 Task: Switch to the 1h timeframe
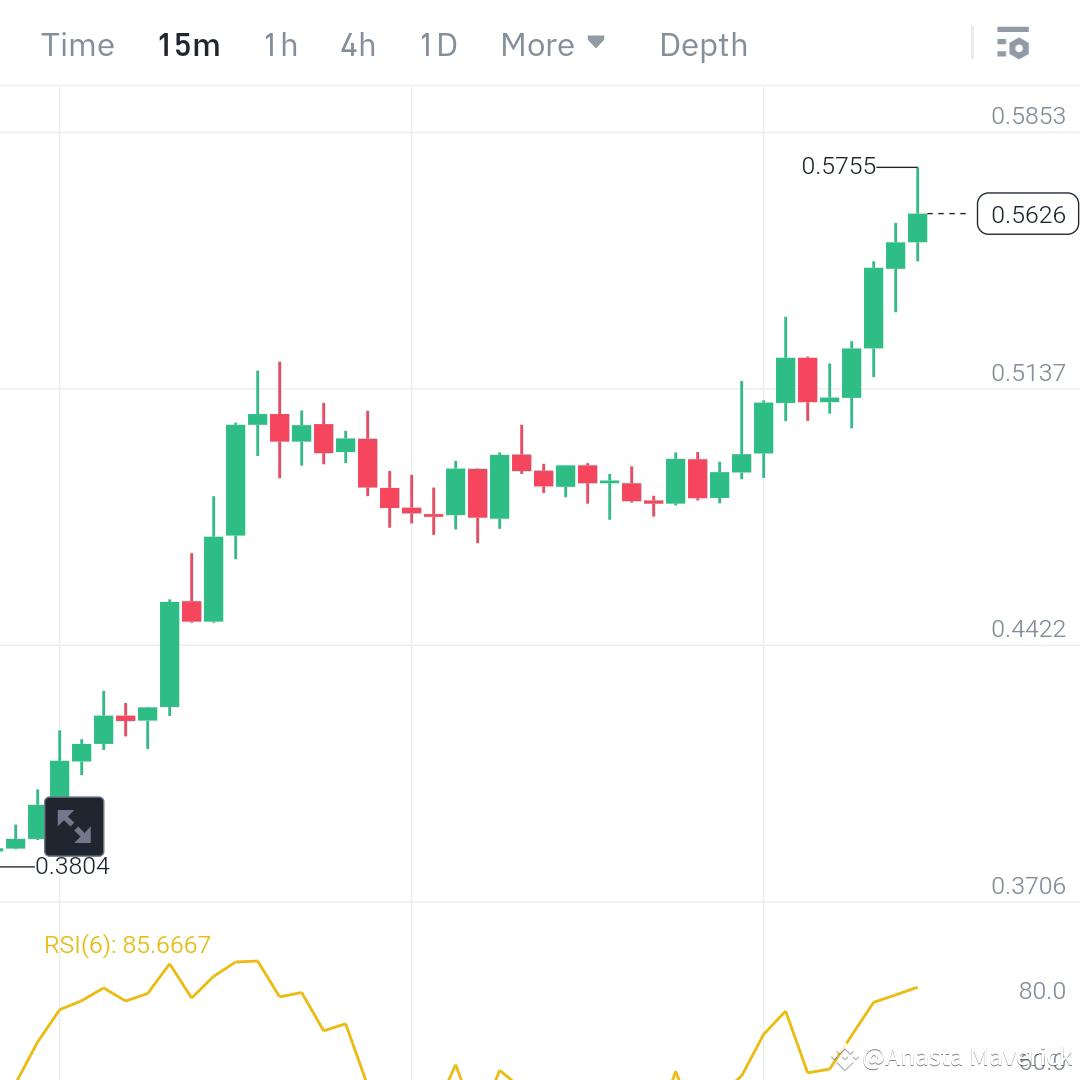tap(280, 44)
